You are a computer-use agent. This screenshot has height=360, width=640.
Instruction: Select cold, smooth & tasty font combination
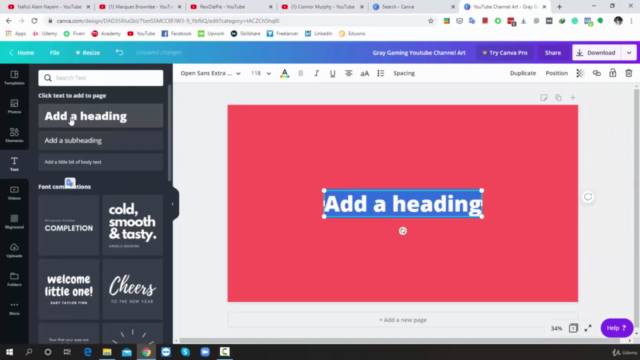point(133,225)
